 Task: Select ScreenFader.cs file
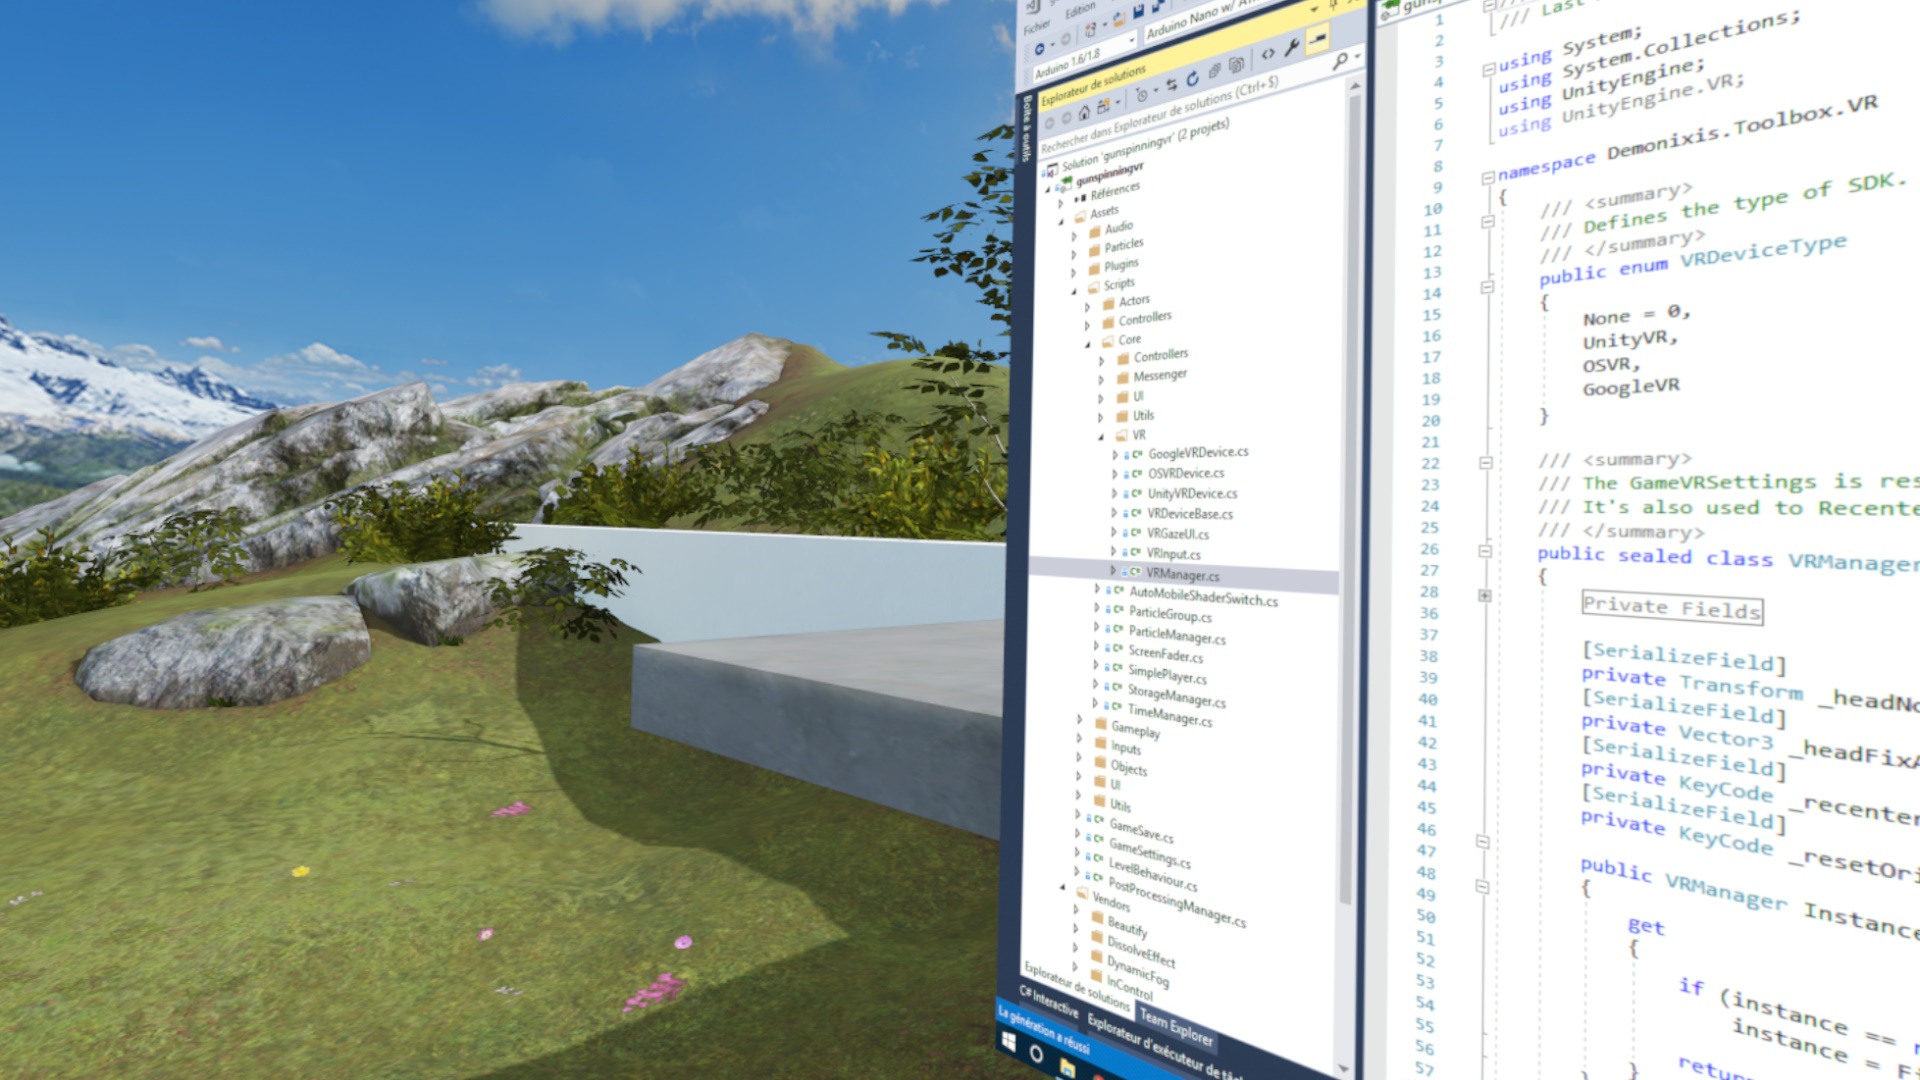click(x=1166, y=654)
